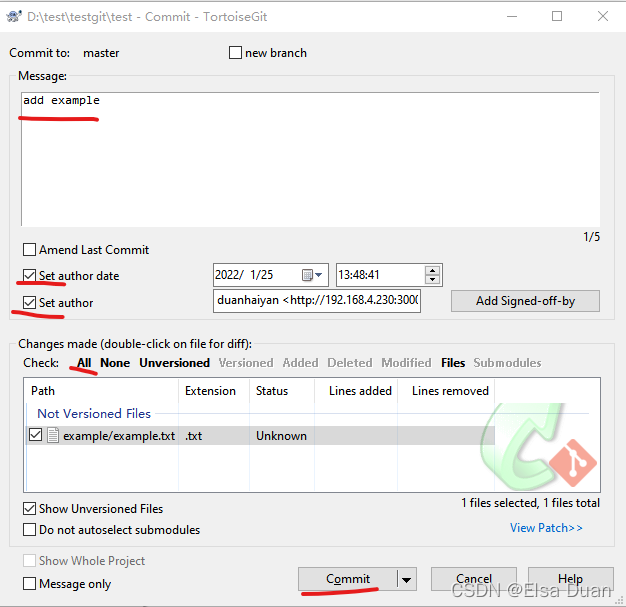
Task: Check Amend Last Commit option
Action: point(30,250)
